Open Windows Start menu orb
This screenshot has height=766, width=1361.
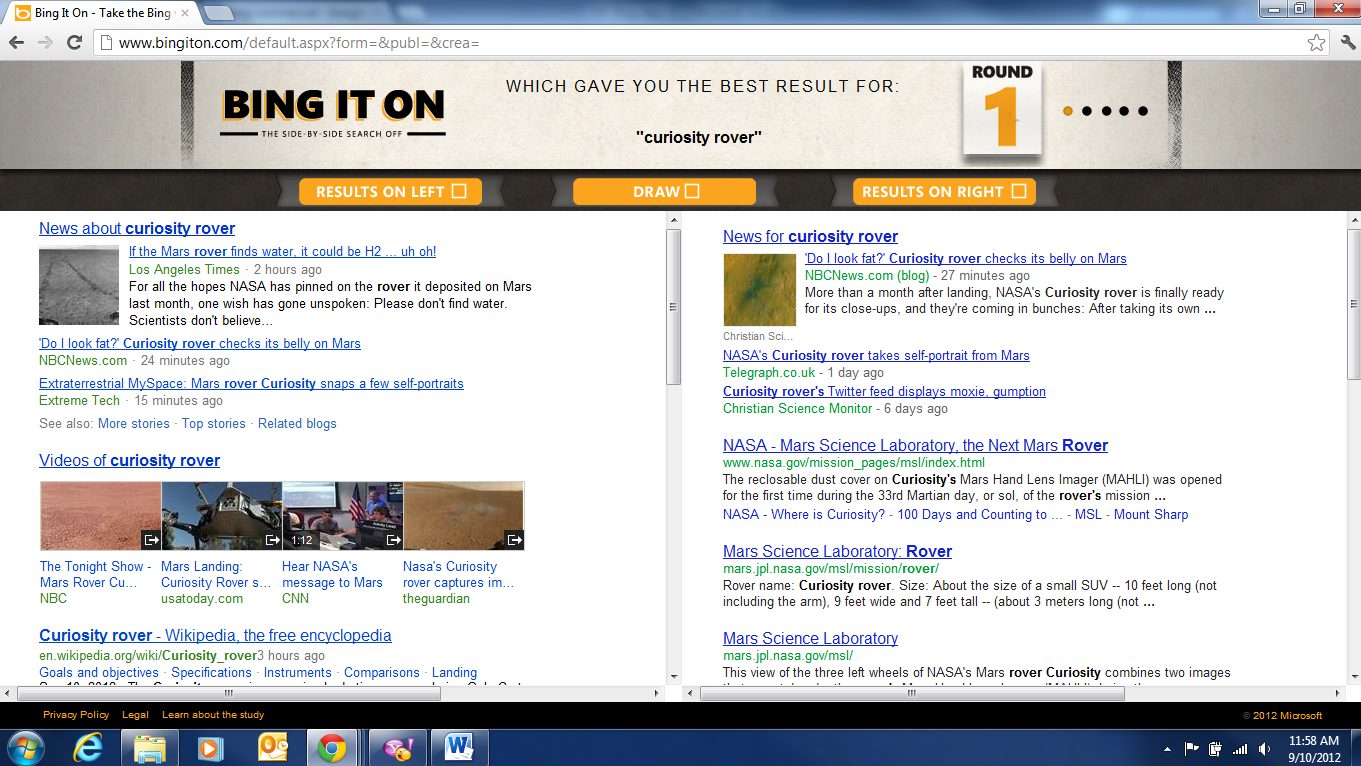25,747
